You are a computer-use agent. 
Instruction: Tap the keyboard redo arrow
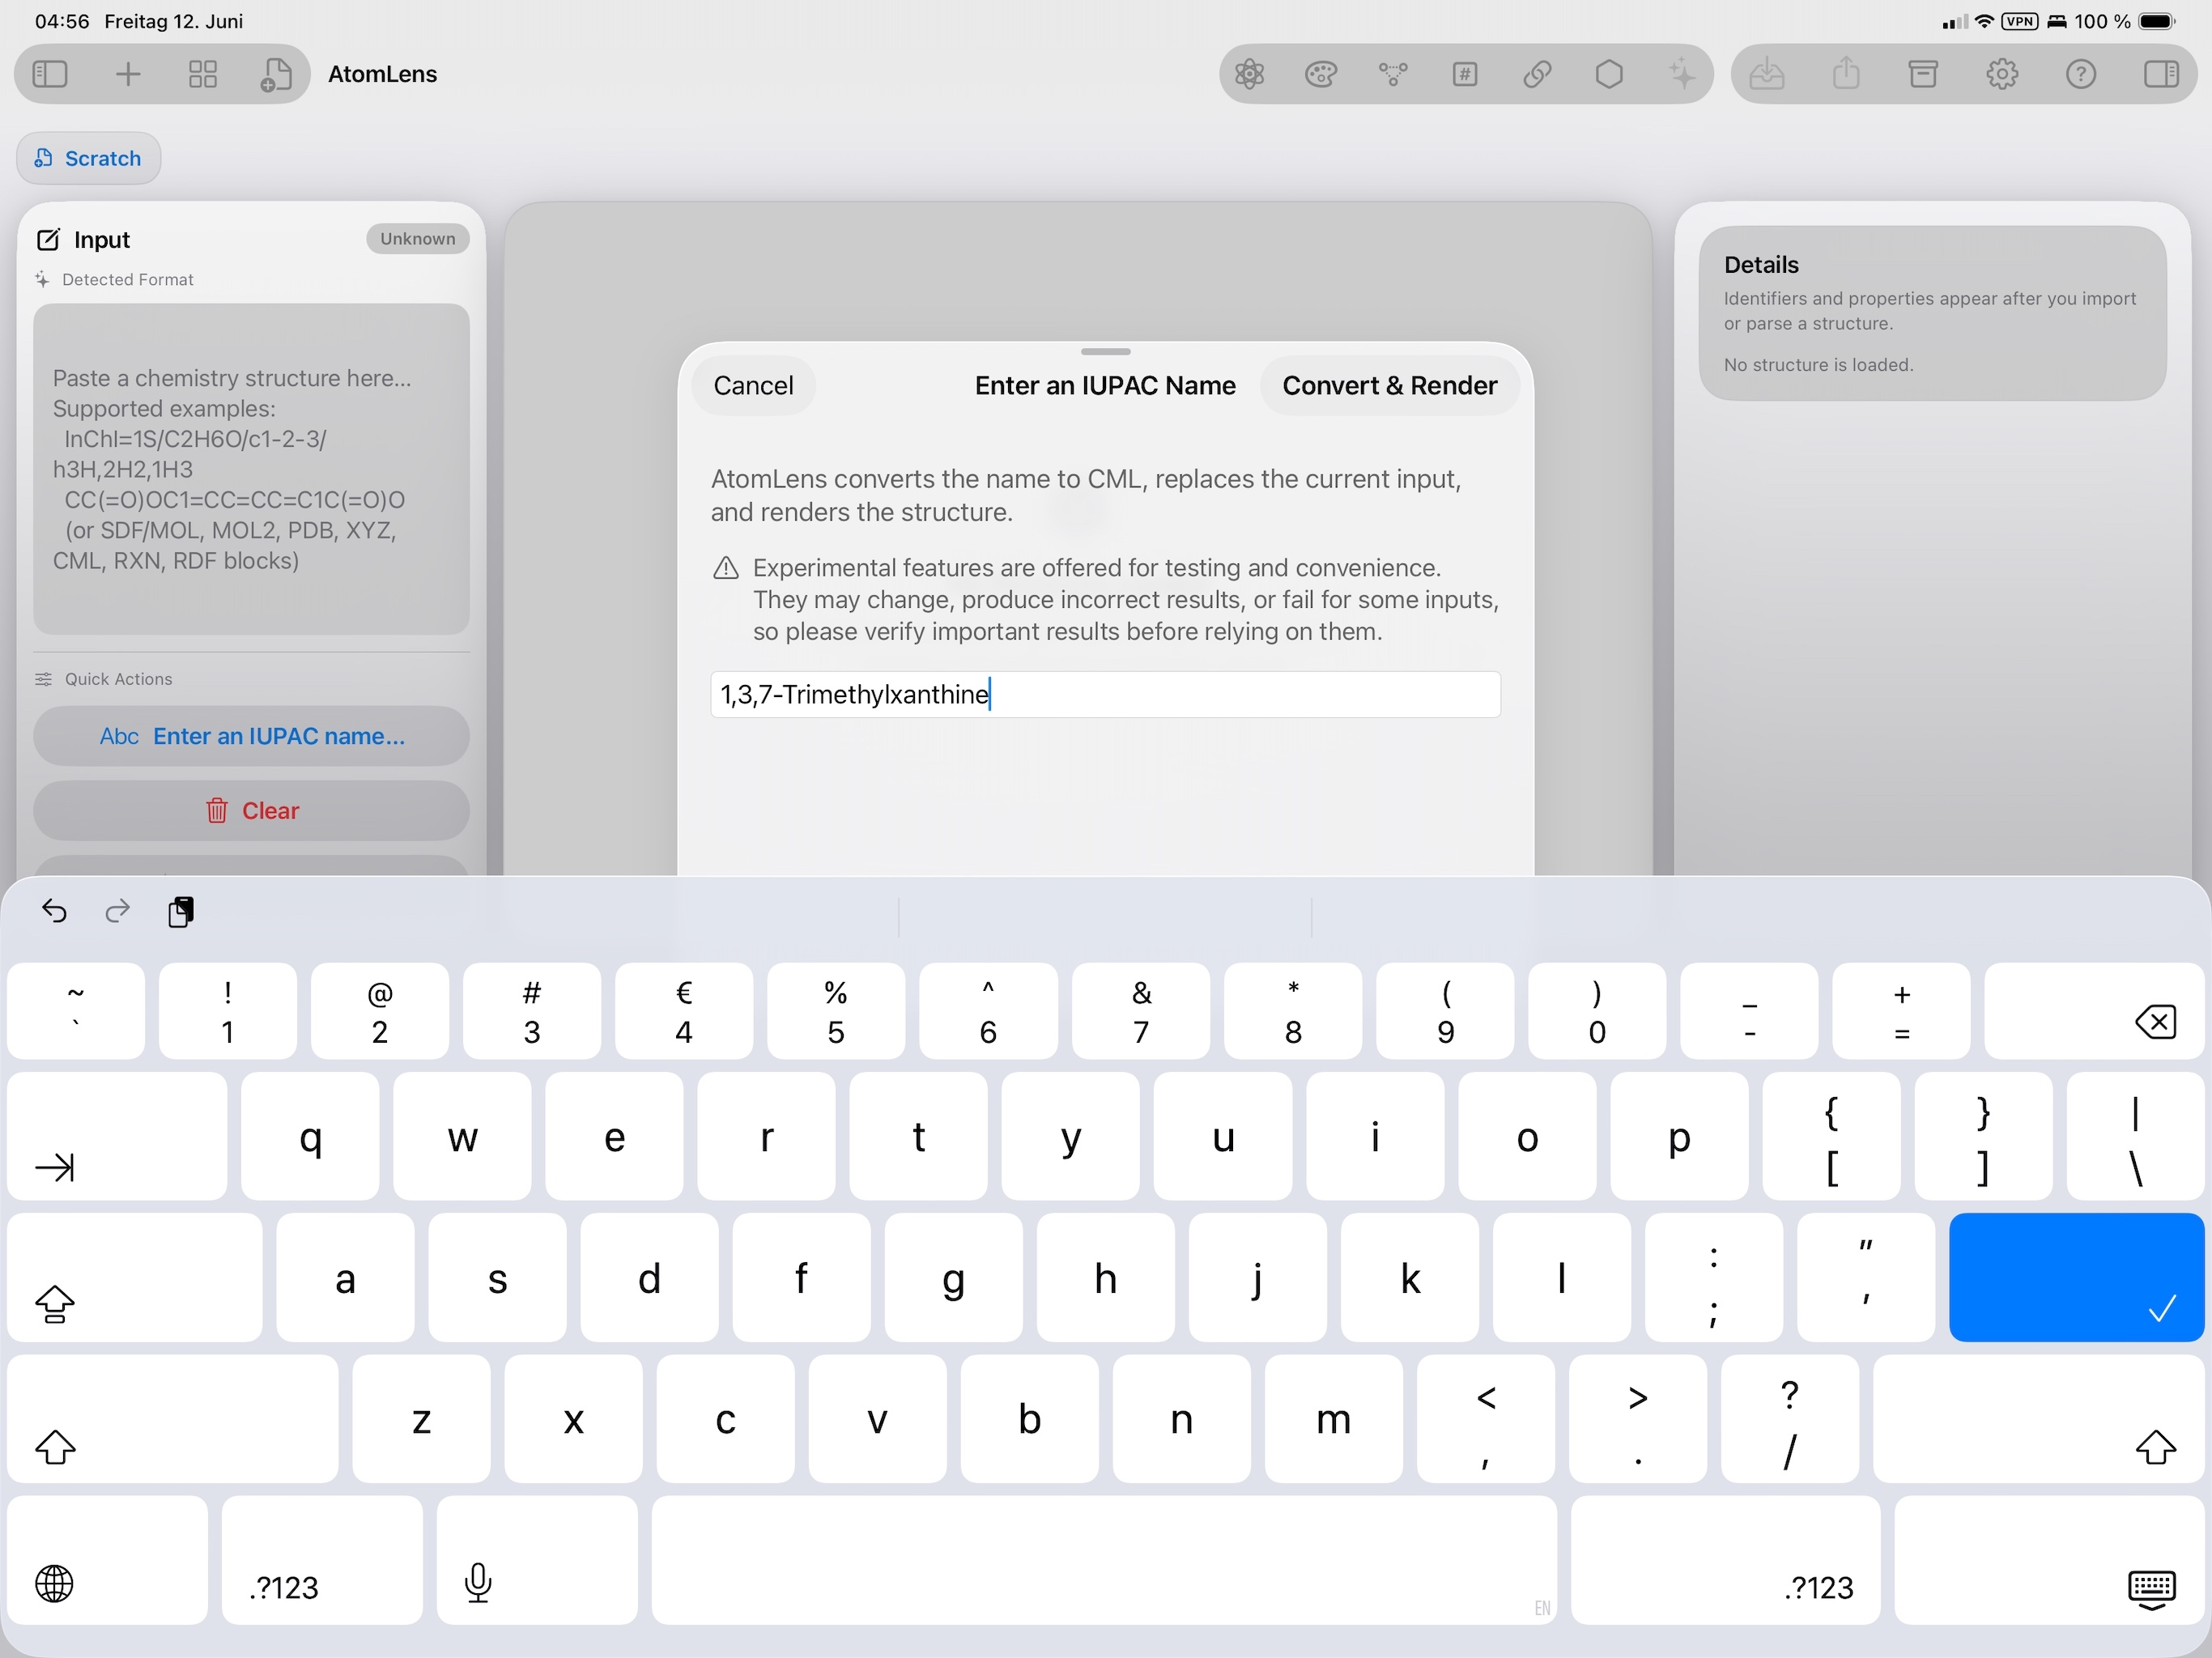(x=118, y=911)
